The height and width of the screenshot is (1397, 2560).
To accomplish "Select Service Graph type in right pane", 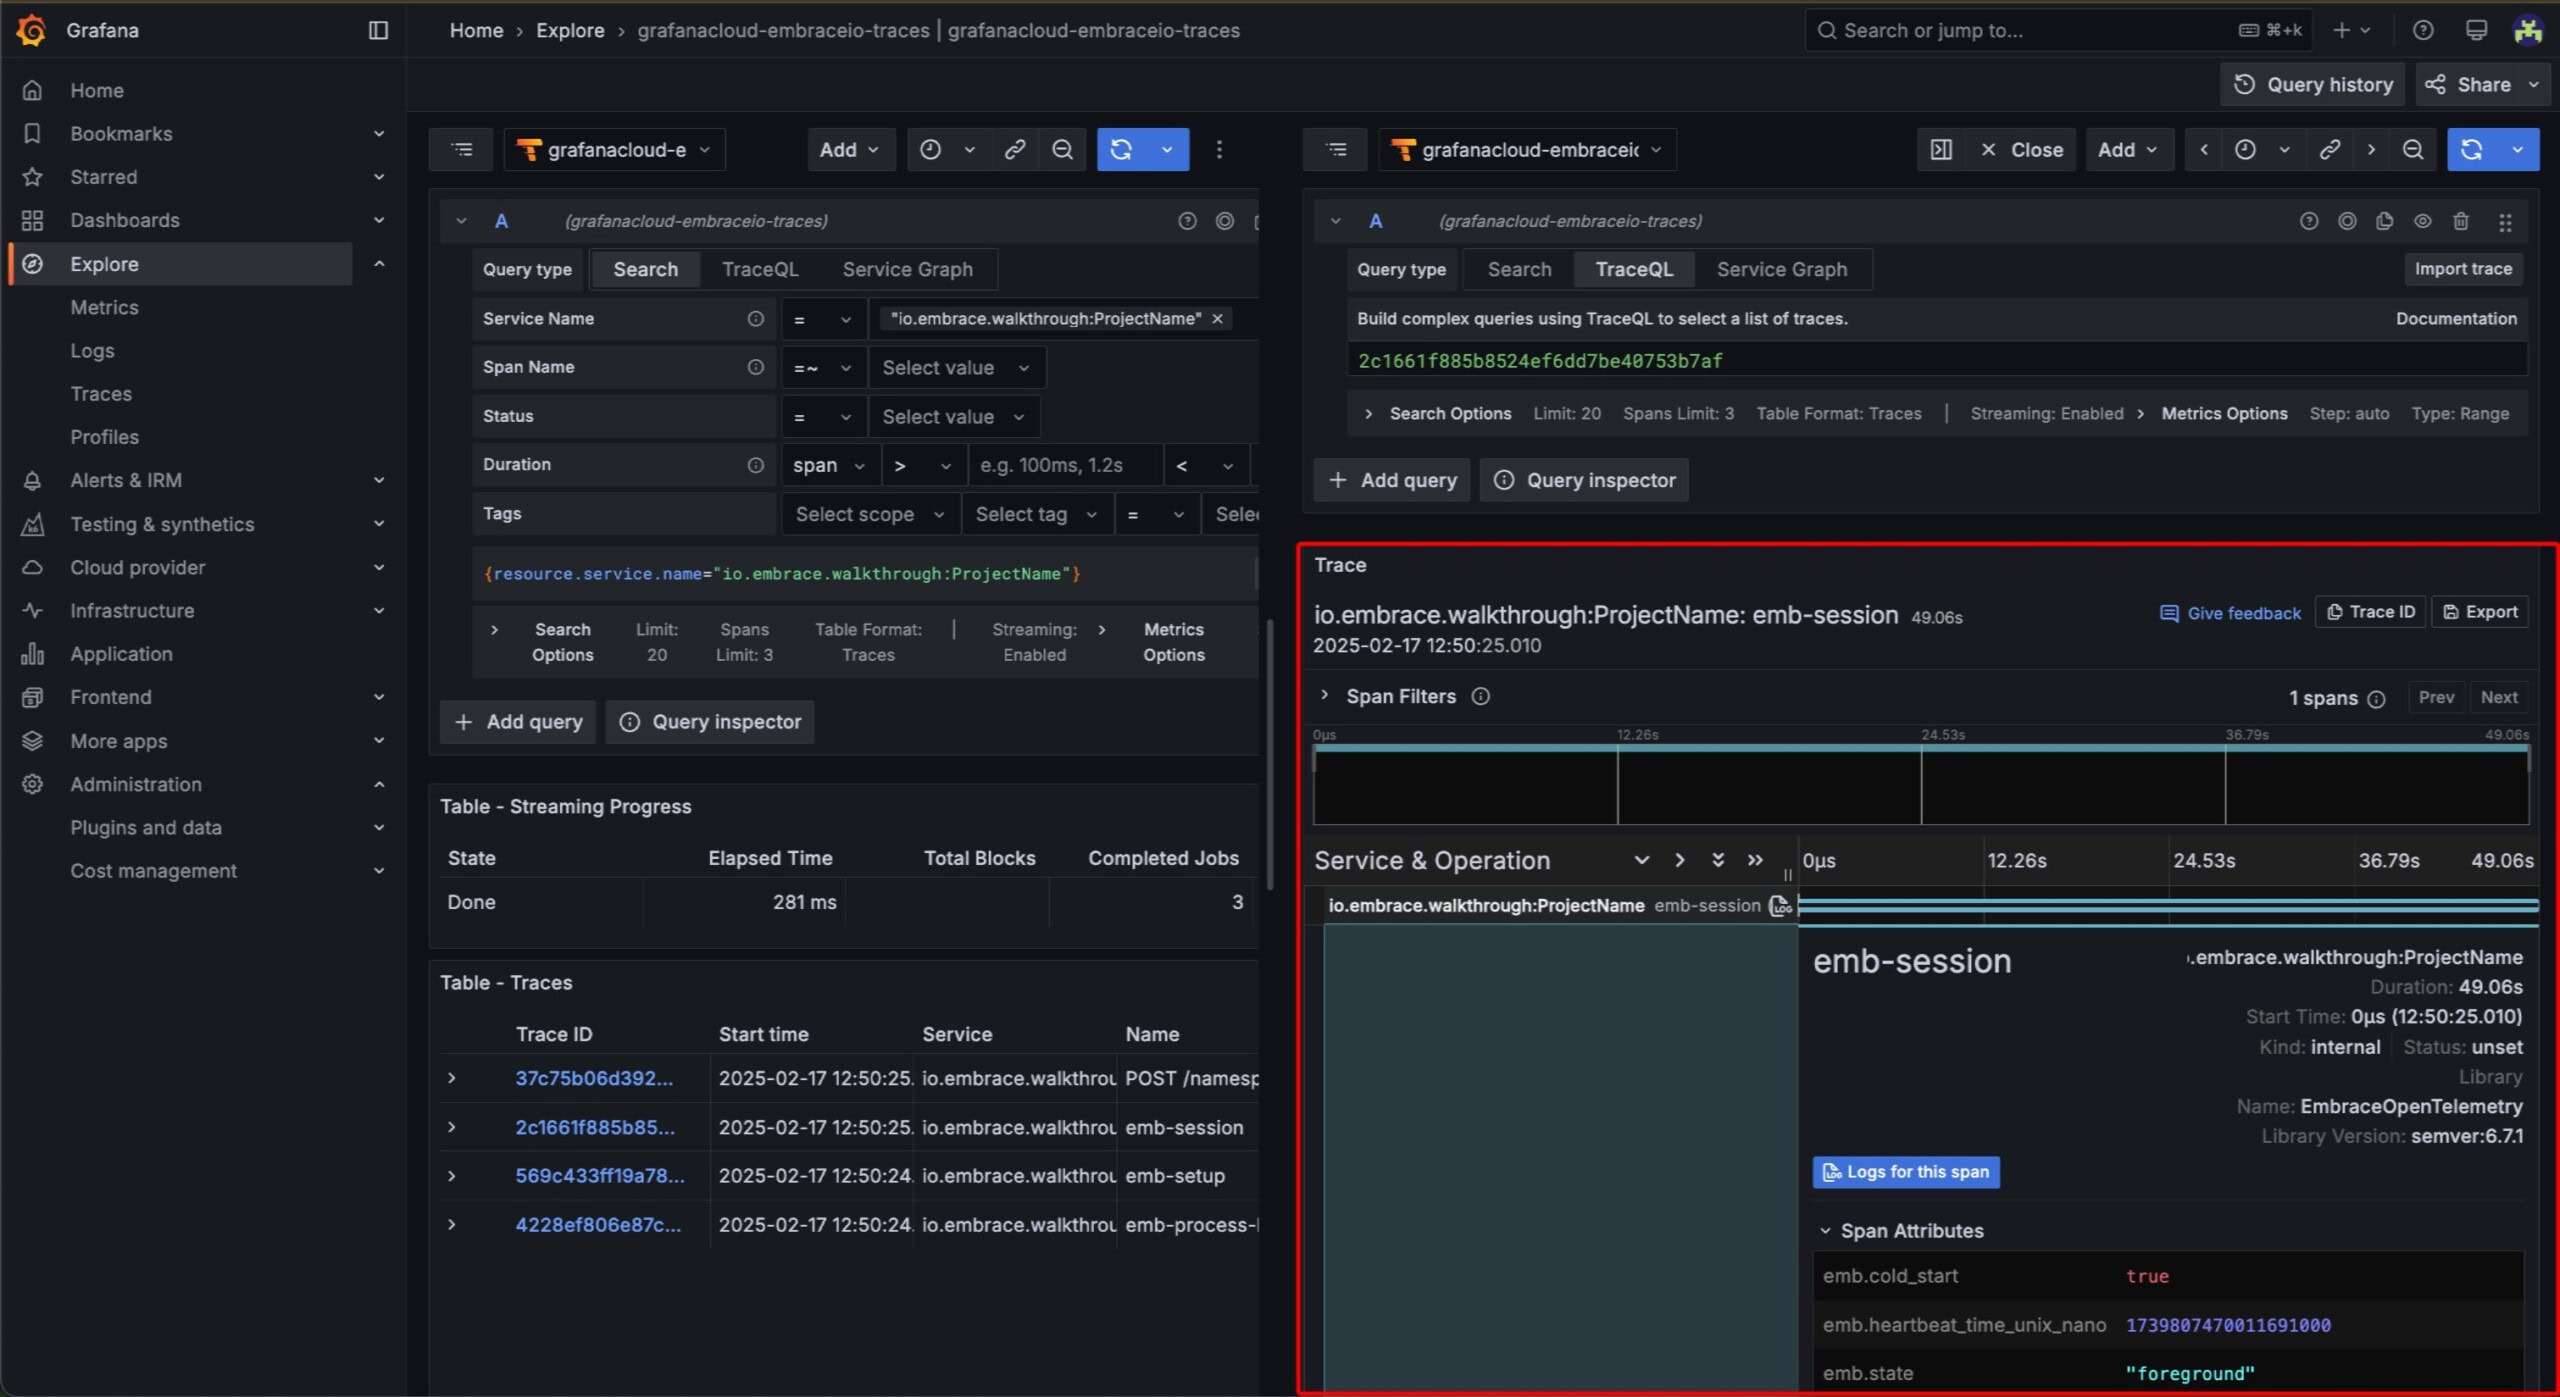I will (1781, 269).
